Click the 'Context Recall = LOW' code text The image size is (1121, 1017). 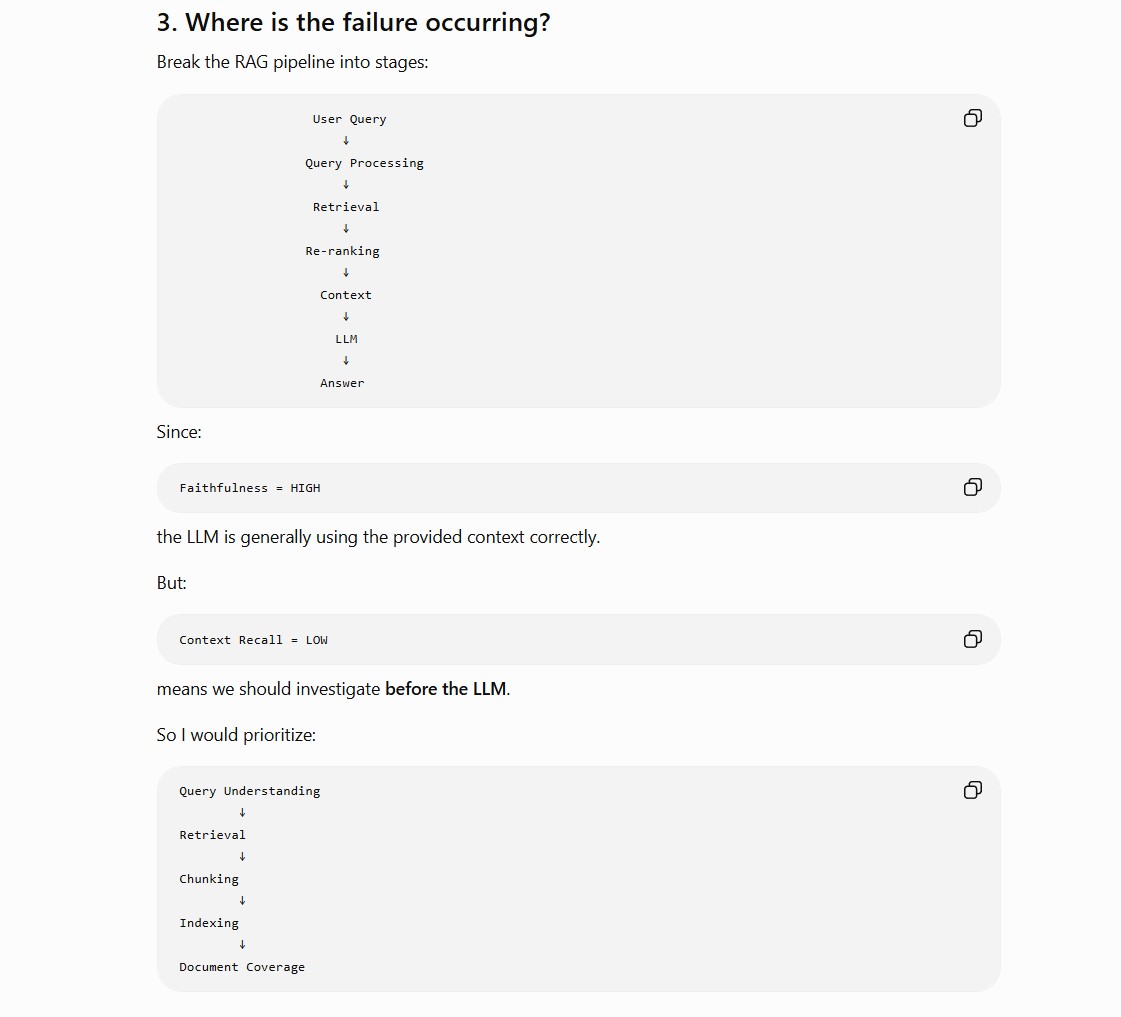(x=253, y=640)
